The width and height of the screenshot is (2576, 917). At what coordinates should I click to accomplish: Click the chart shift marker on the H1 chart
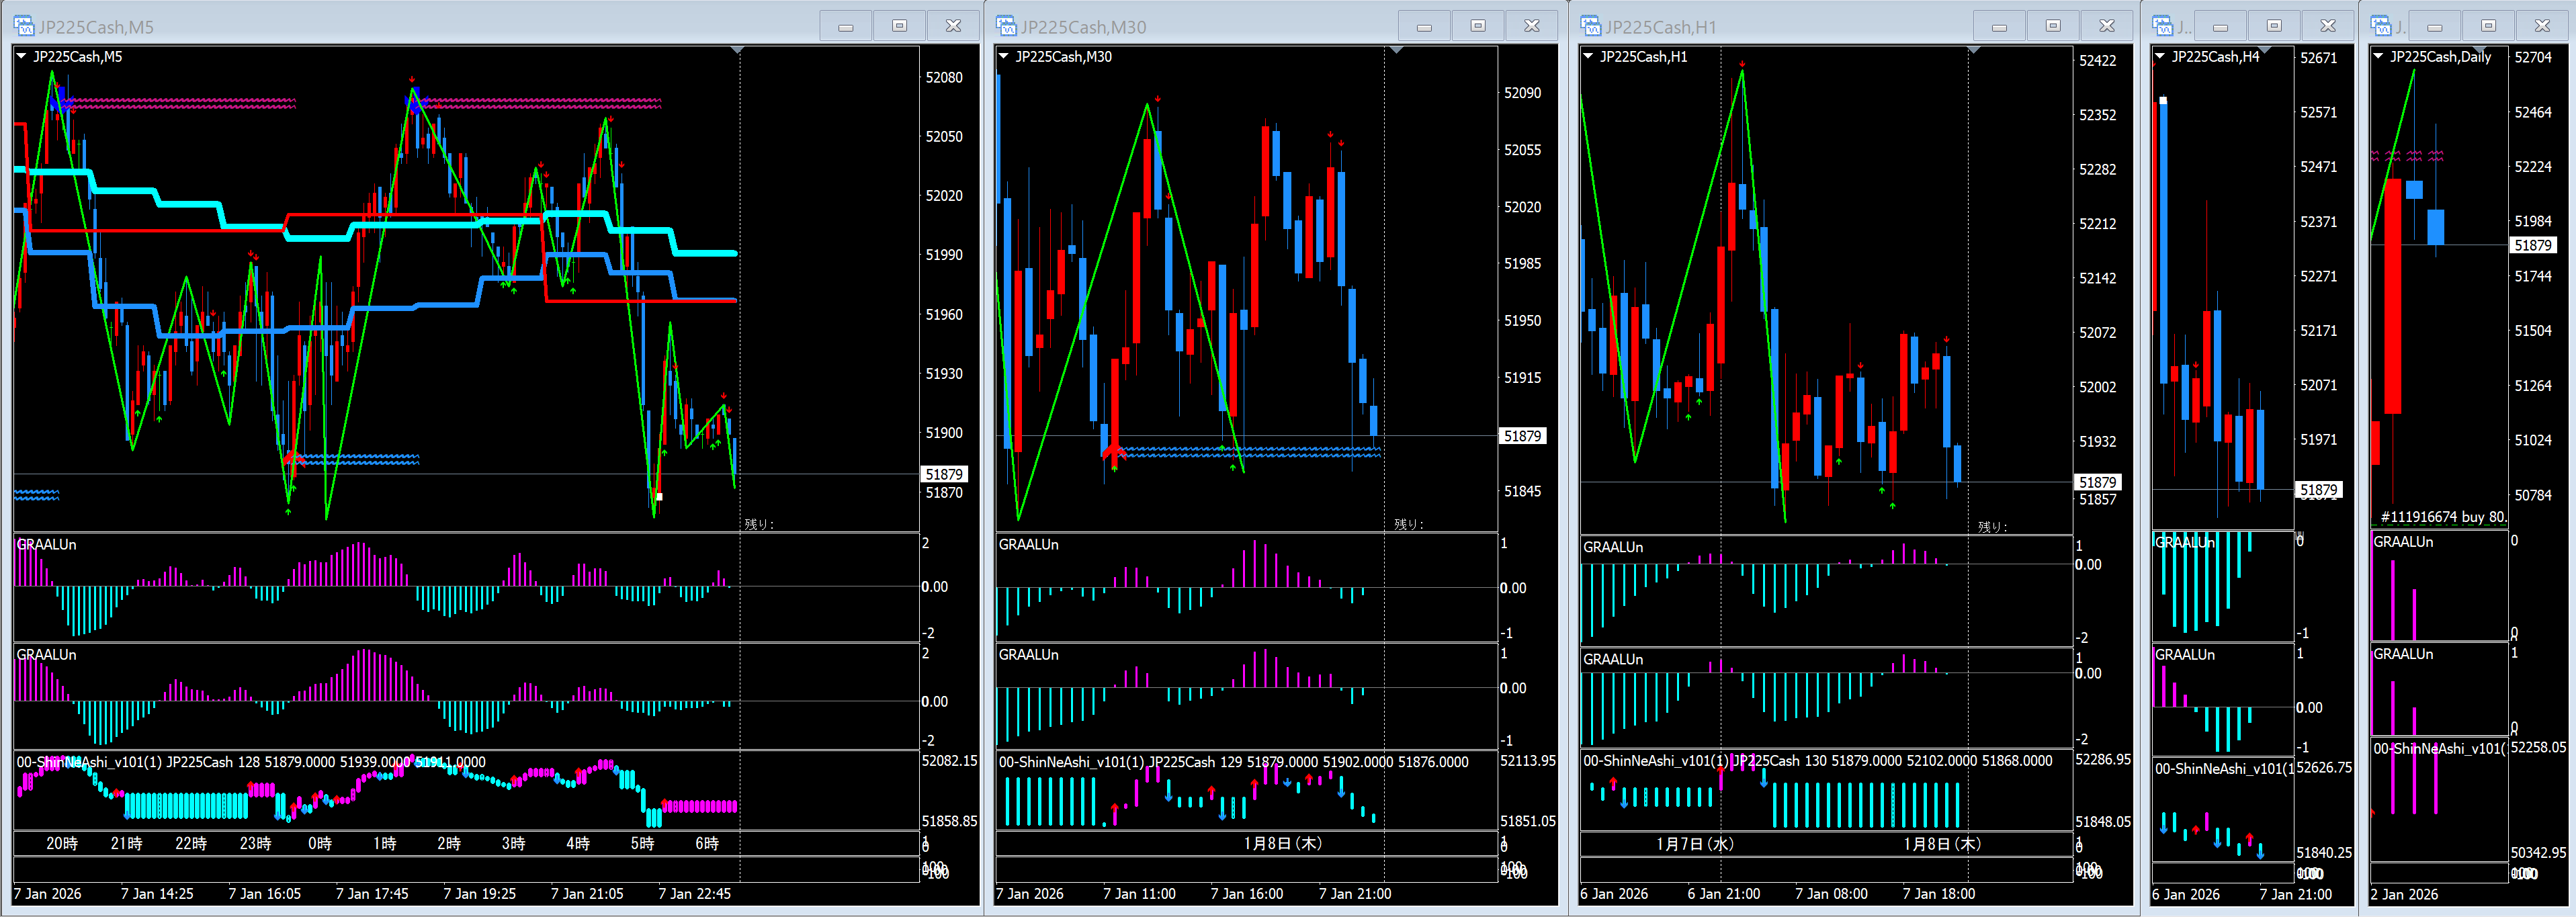tap(1973, 50)
